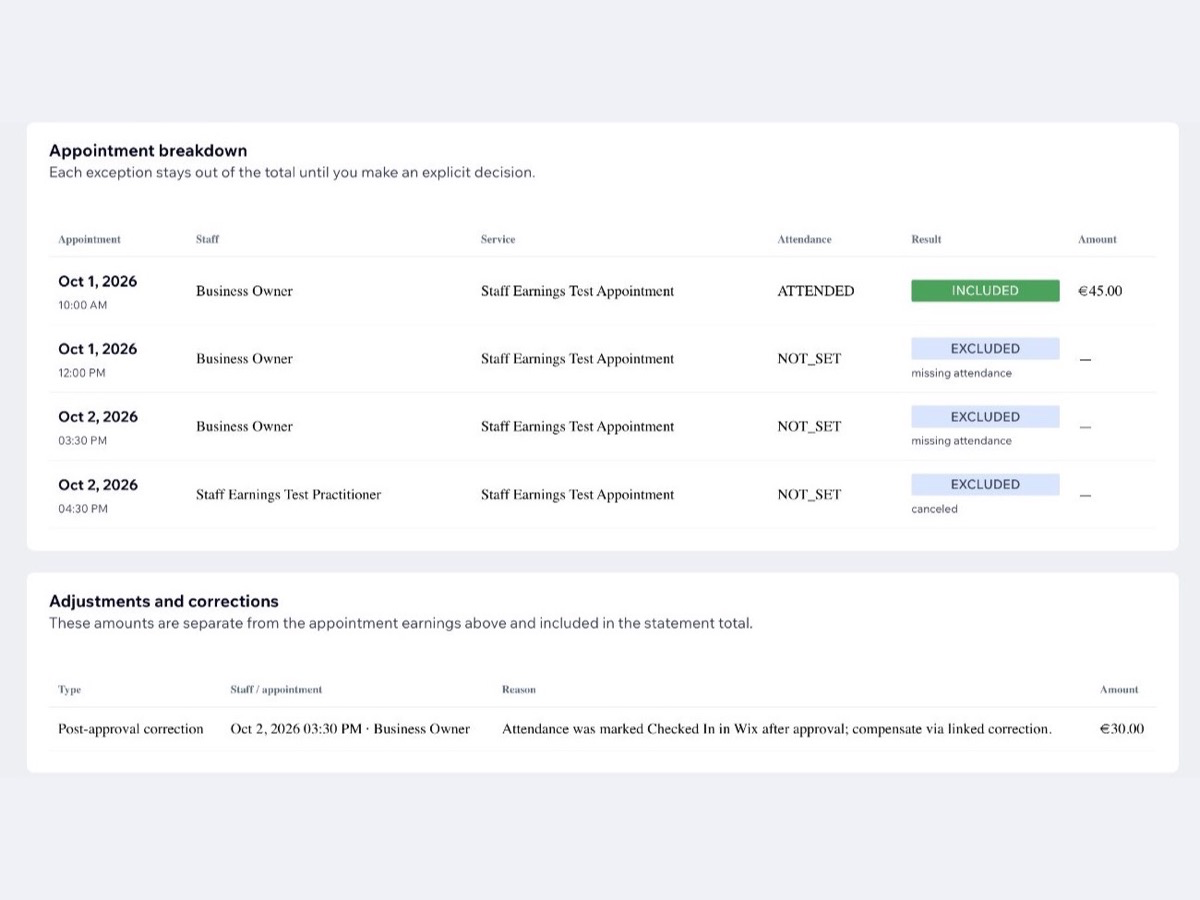Click the Appointment column header
1200x900 pixels.
89,240
